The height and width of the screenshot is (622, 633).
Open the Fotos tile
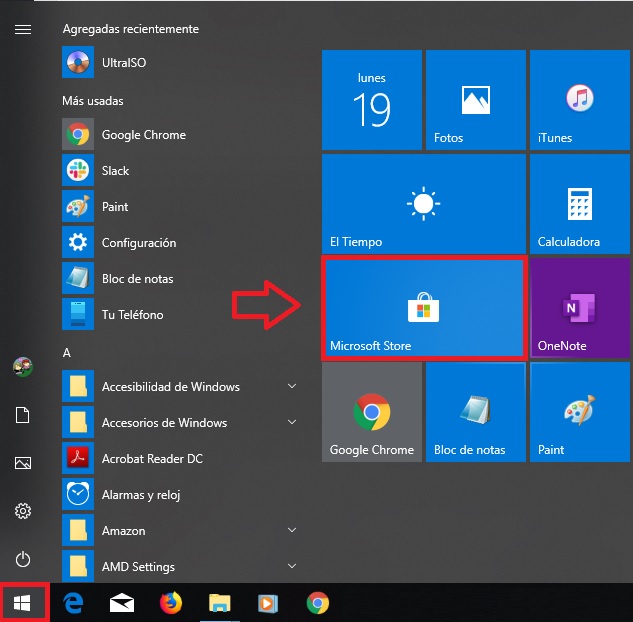pos(475,100)
